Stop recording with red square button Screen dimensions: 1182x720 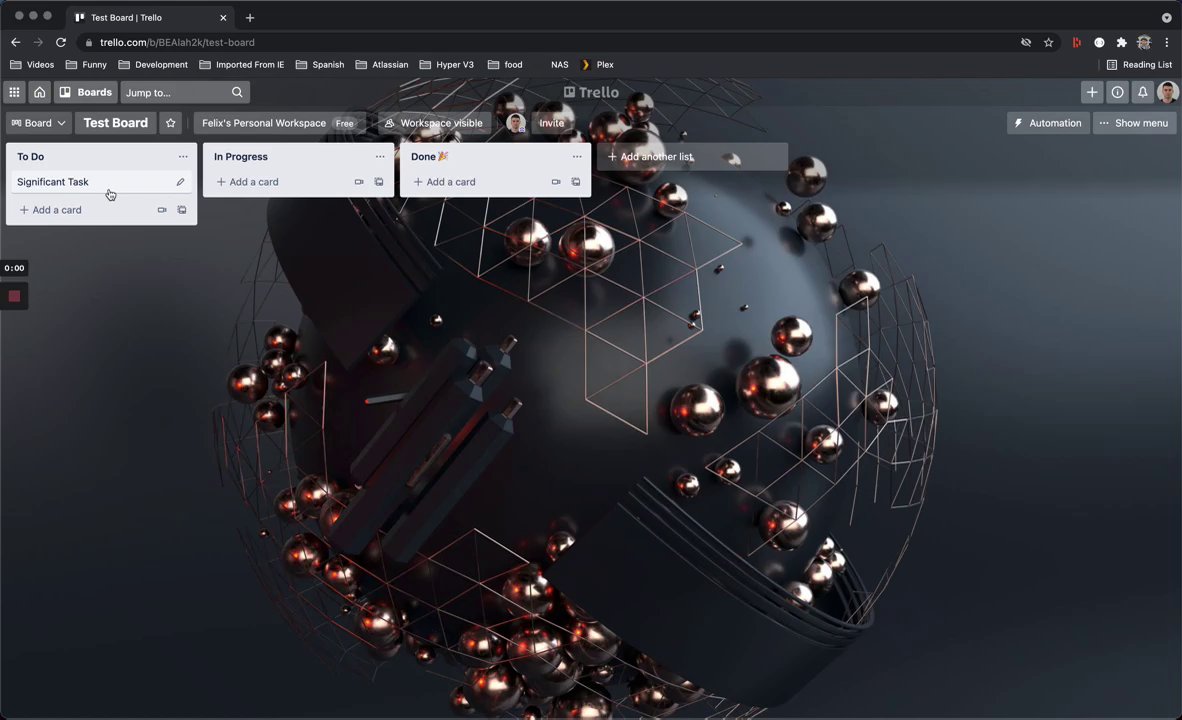point(14,296)
